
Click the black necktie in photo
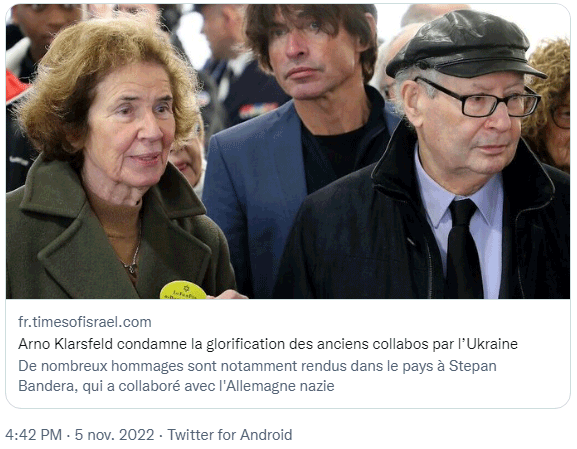(463, 248)
